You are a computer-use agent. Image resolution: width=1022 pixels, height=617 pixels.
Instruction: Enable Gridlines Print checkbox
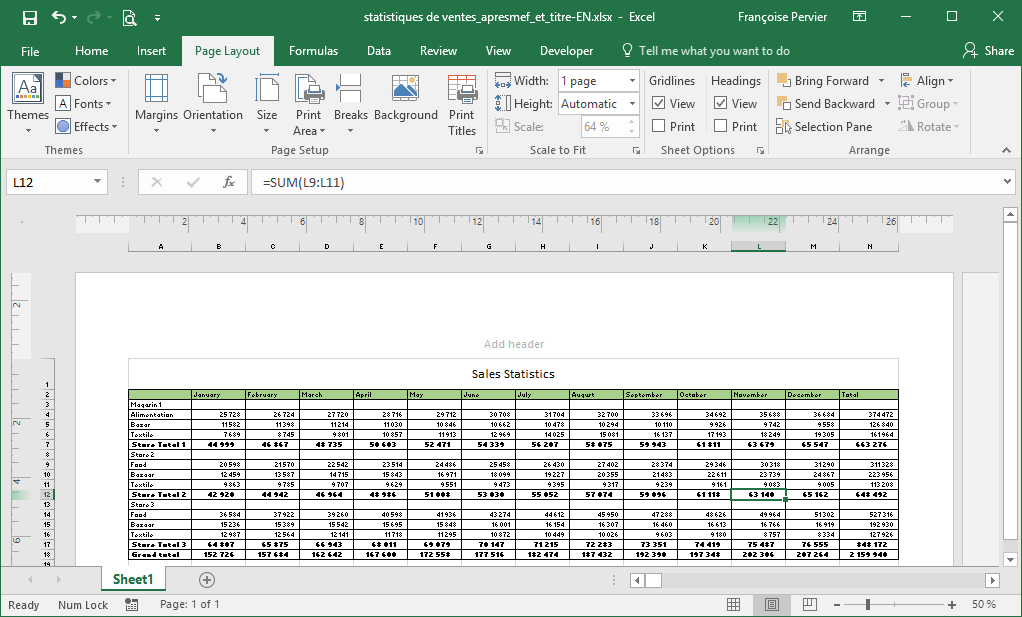coord(659,126)
